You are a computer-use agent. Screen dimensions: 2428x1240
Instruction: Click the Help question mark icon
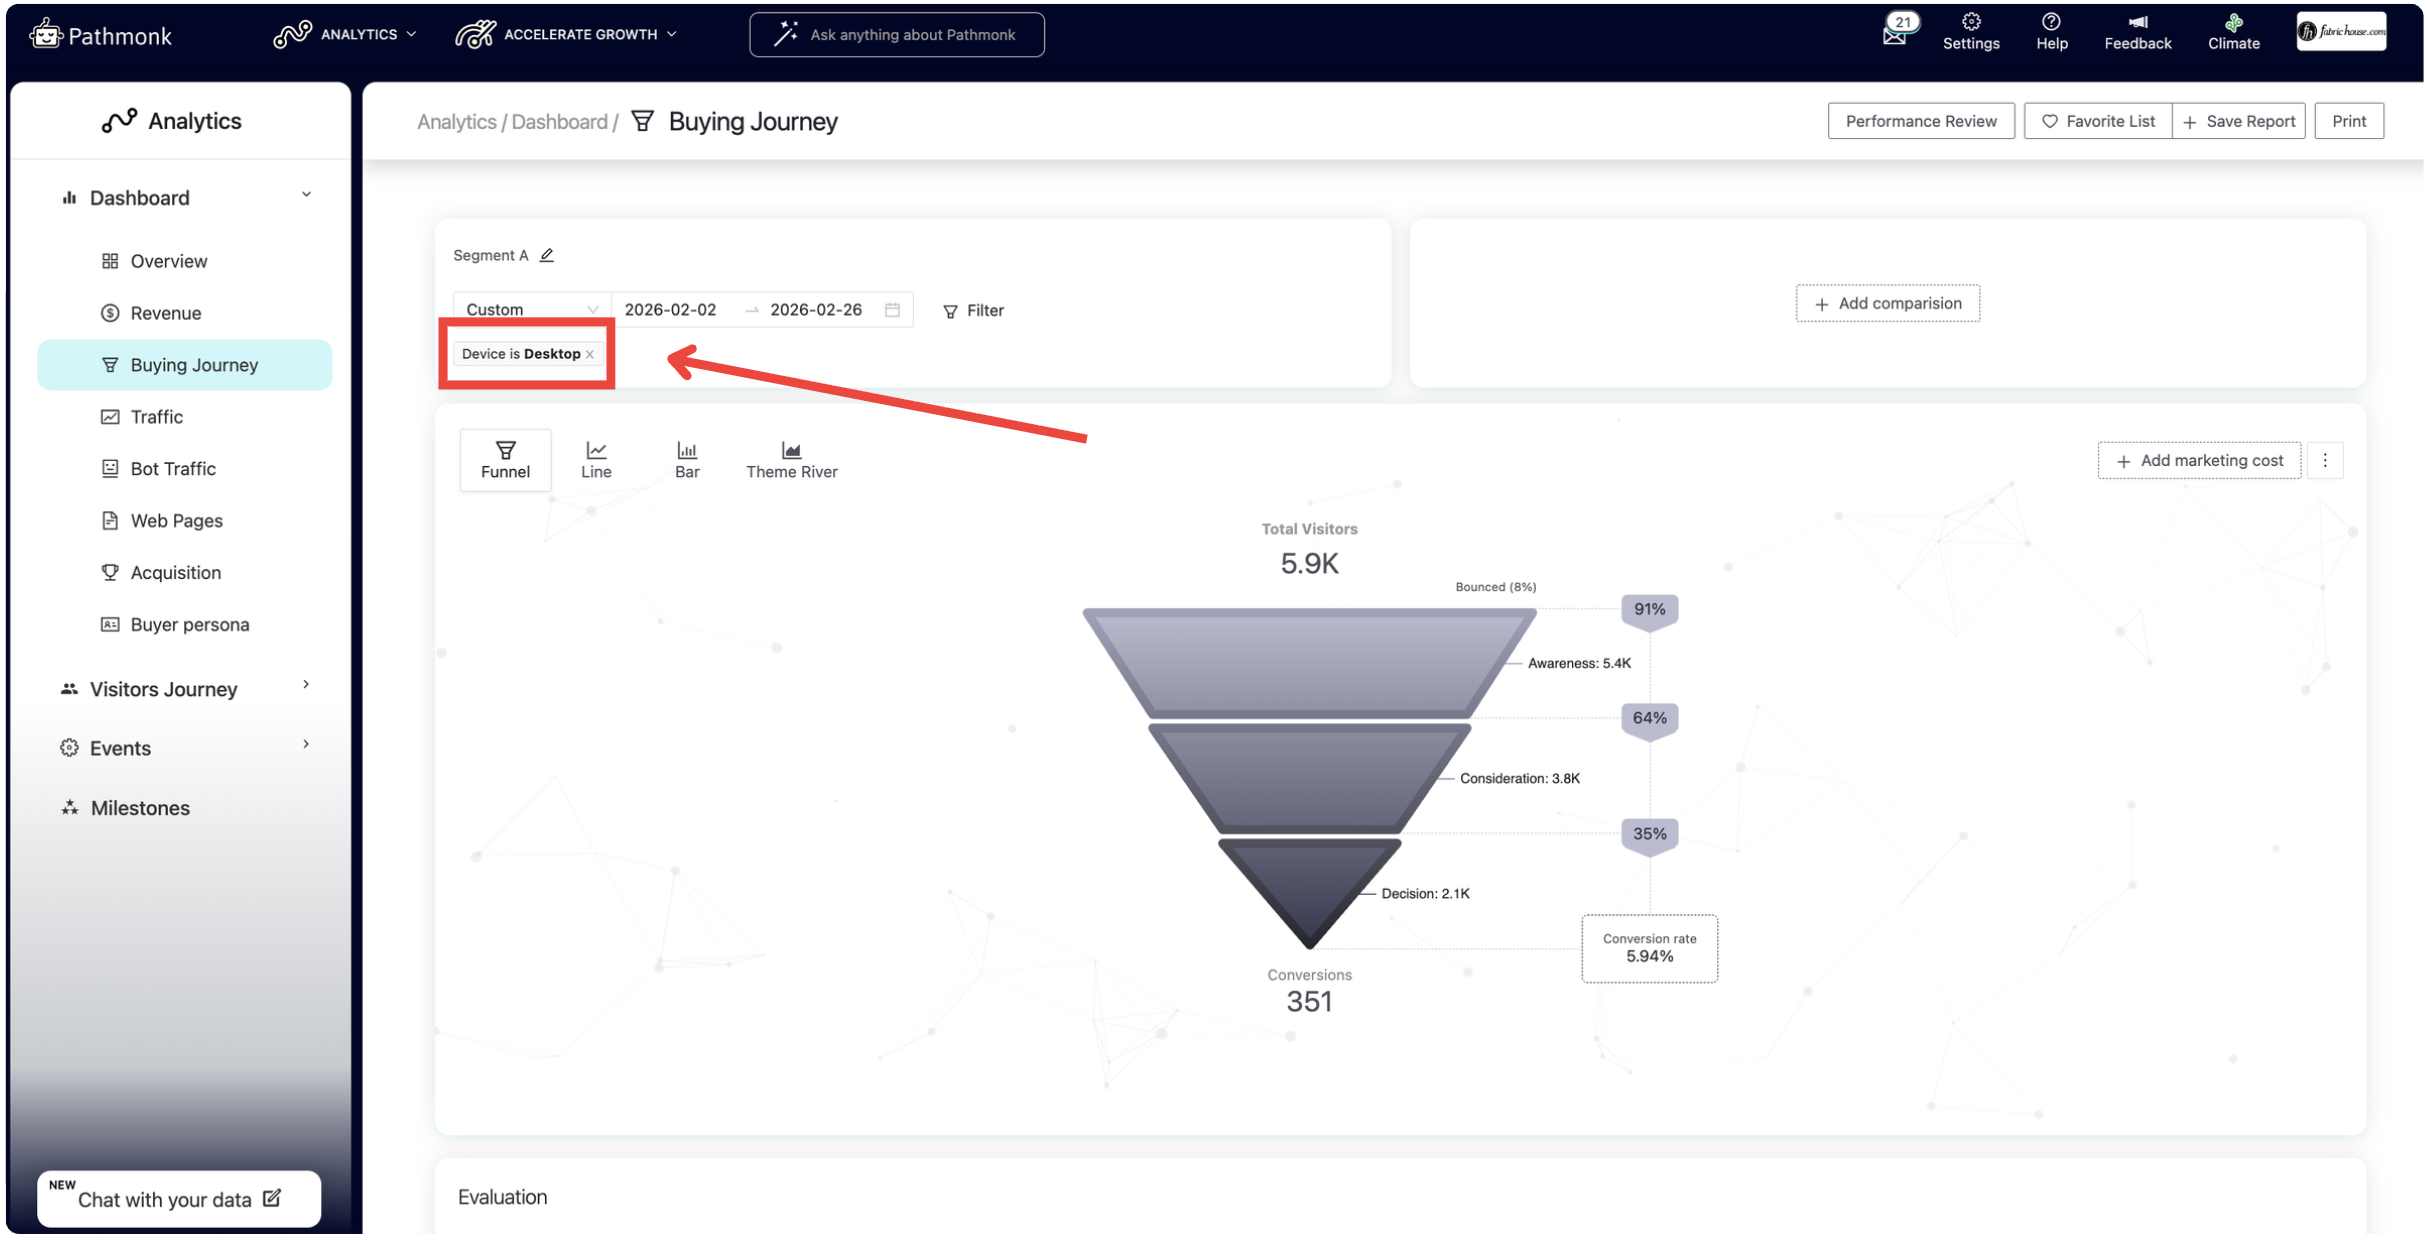coord(2051,23)
